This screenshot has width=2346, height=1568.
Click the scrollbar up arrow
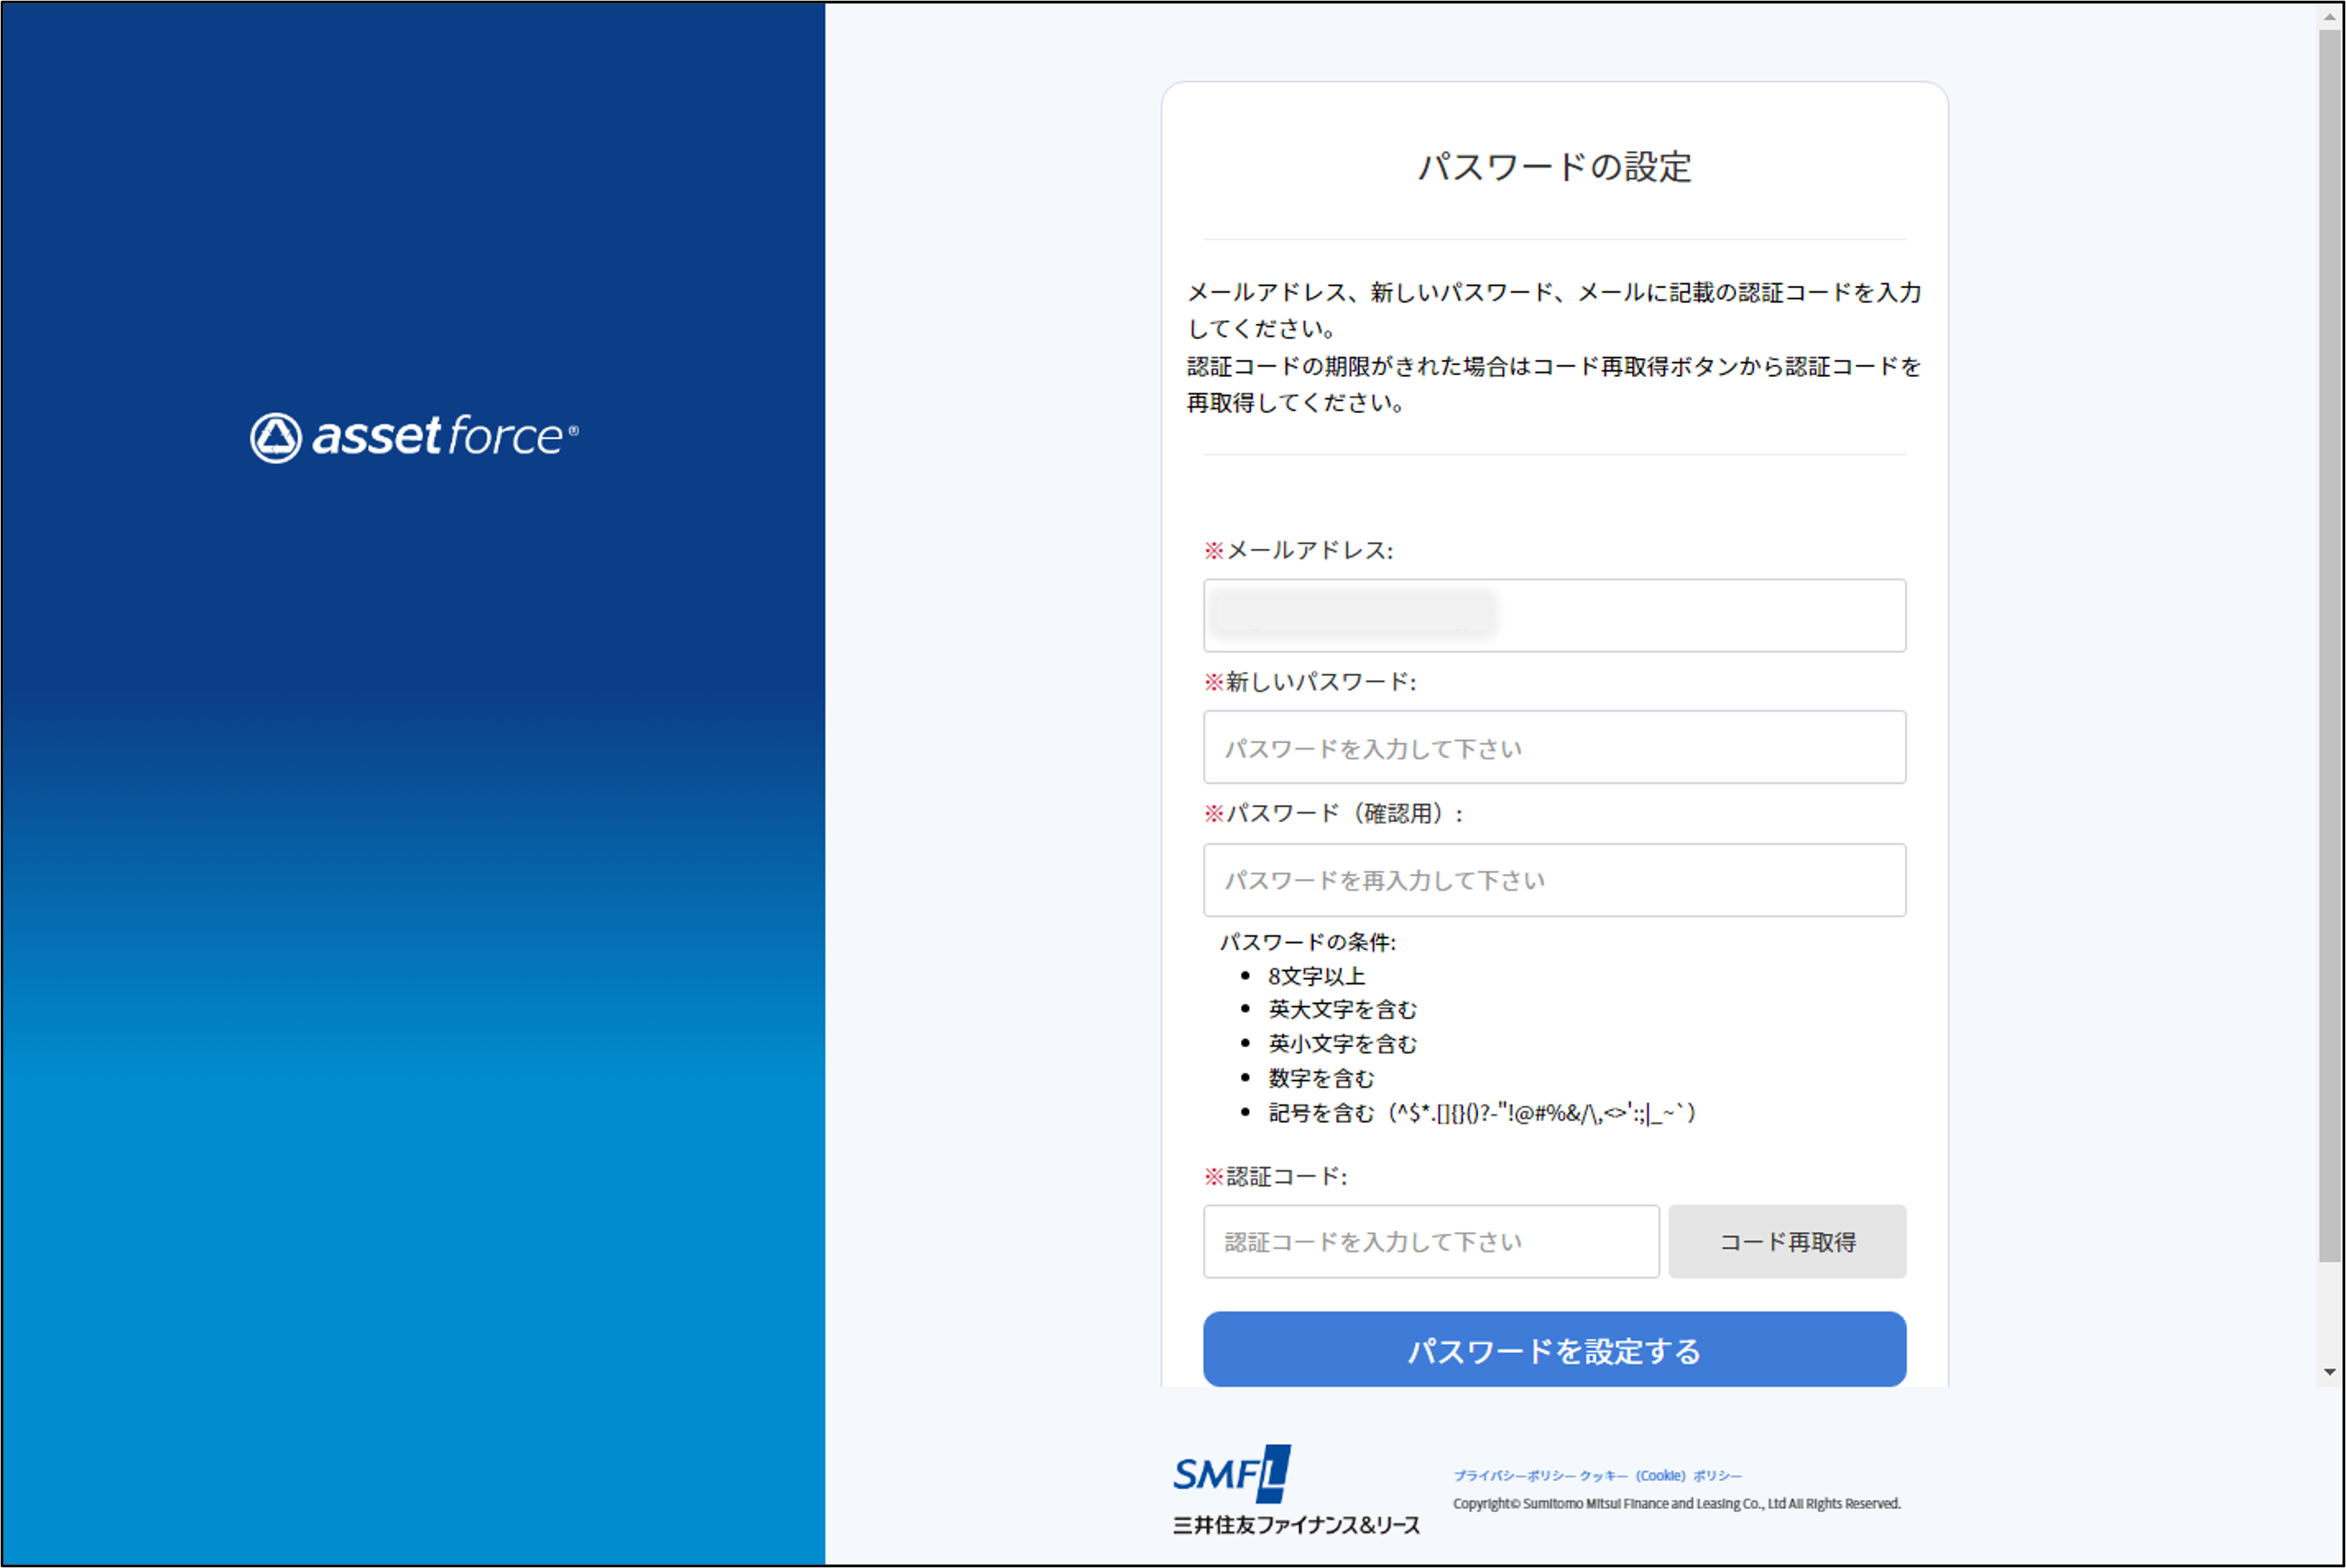(2330, 17)
